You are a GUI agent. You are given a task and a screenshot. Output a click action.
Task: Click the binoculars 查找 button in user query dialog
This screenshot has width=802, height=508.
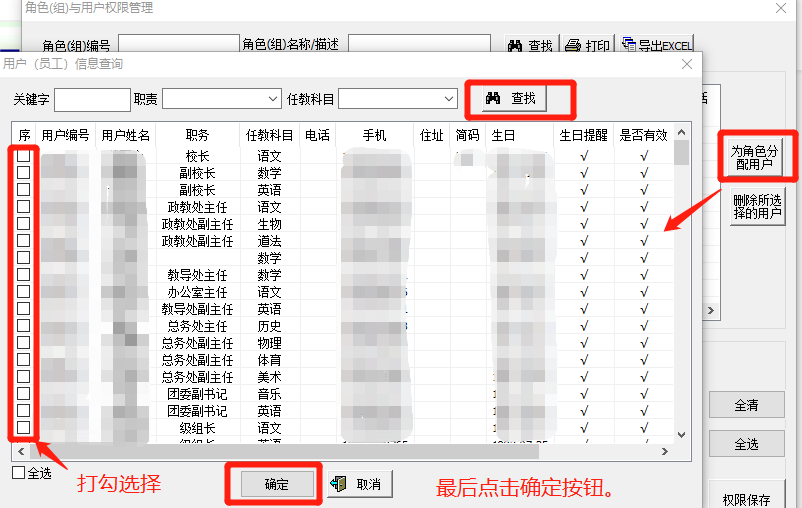tap(515, 98)
